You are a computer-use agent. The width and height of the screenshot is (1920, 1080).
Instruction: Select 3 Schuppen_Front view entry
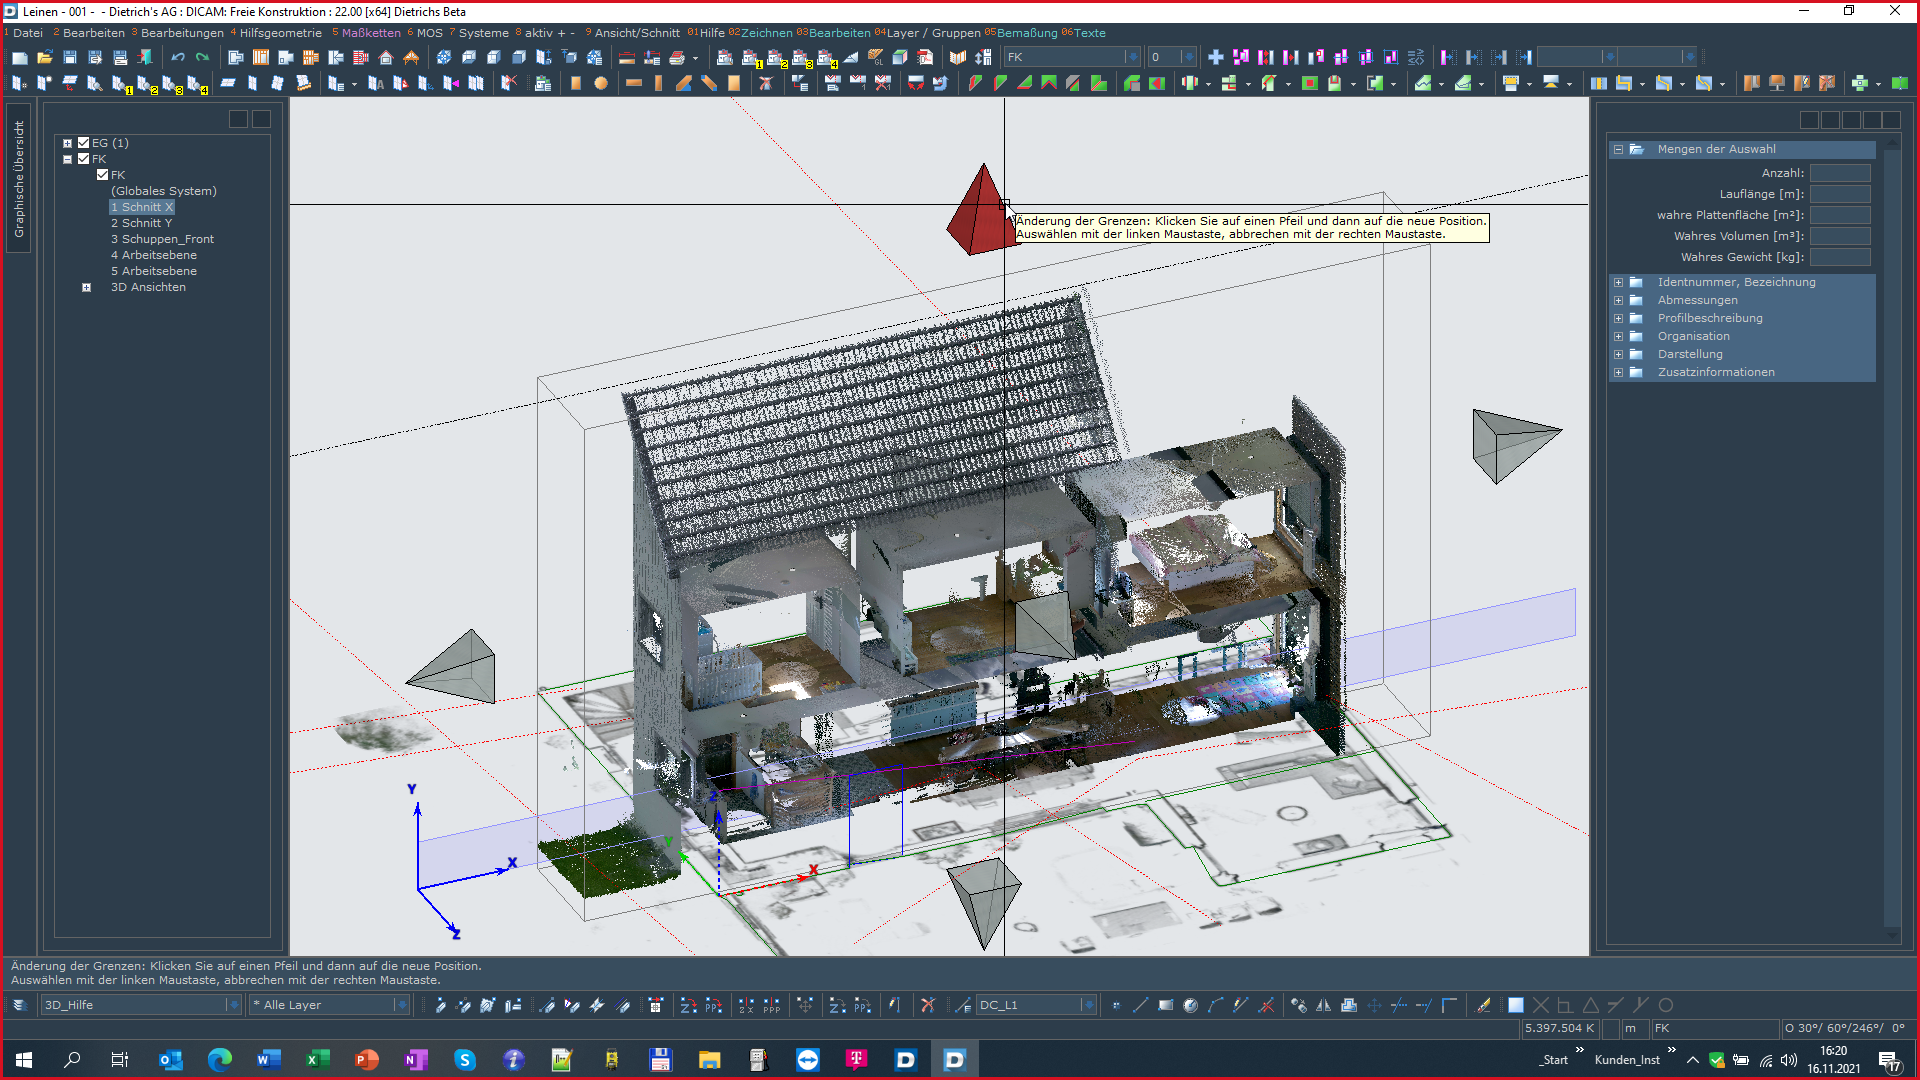(162, 239)
